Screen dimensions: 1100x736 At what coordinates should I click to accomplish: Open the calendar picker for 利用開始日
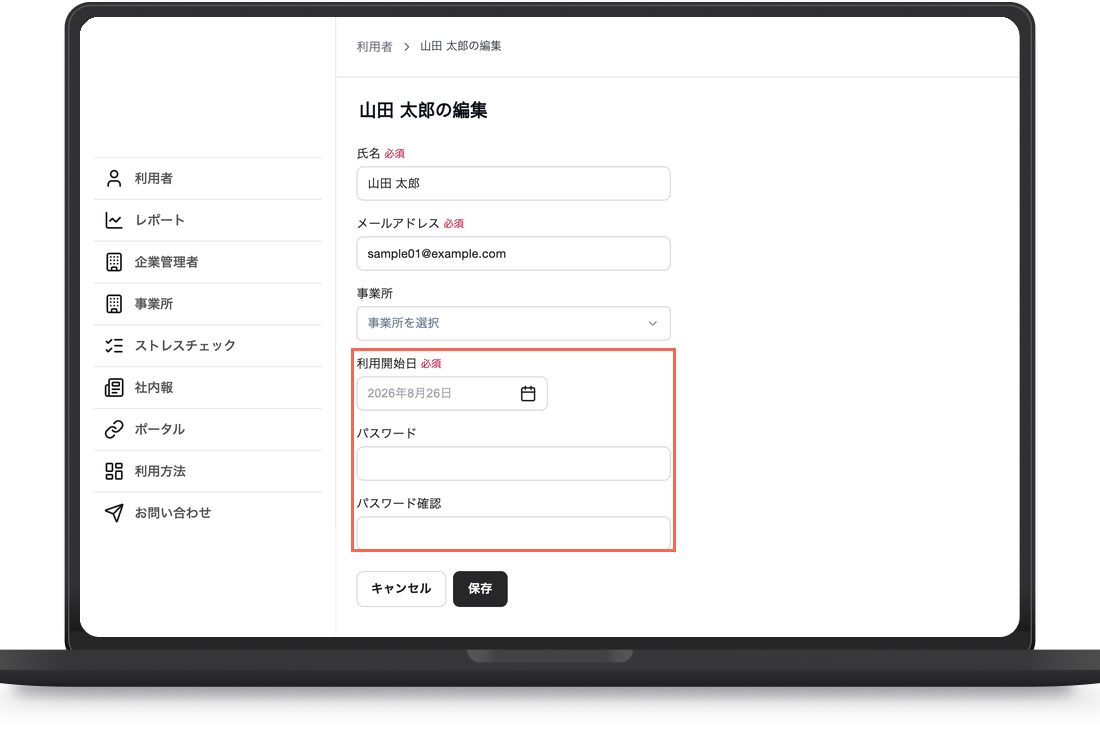point(528,394)
